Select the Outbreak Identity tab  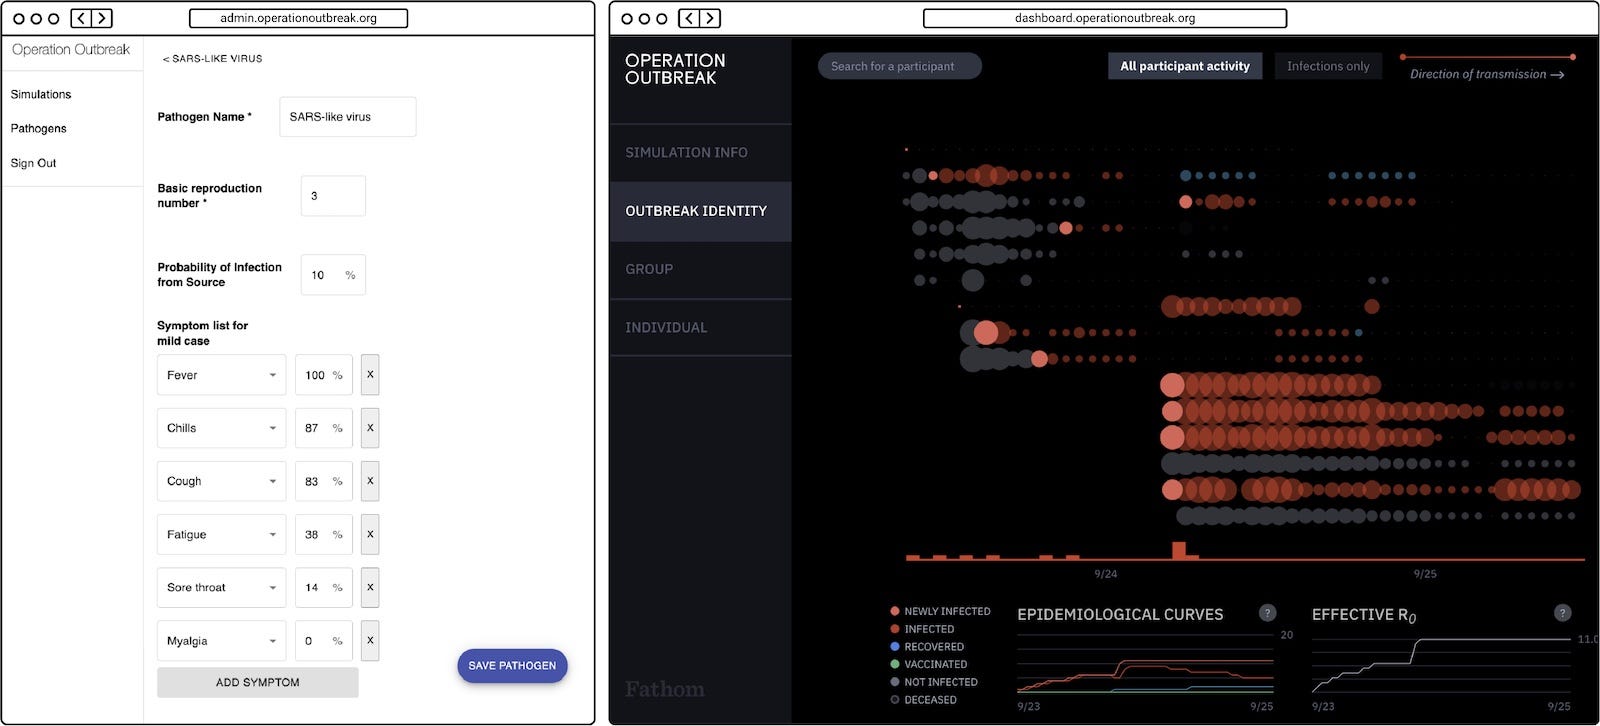coord(700,211)
